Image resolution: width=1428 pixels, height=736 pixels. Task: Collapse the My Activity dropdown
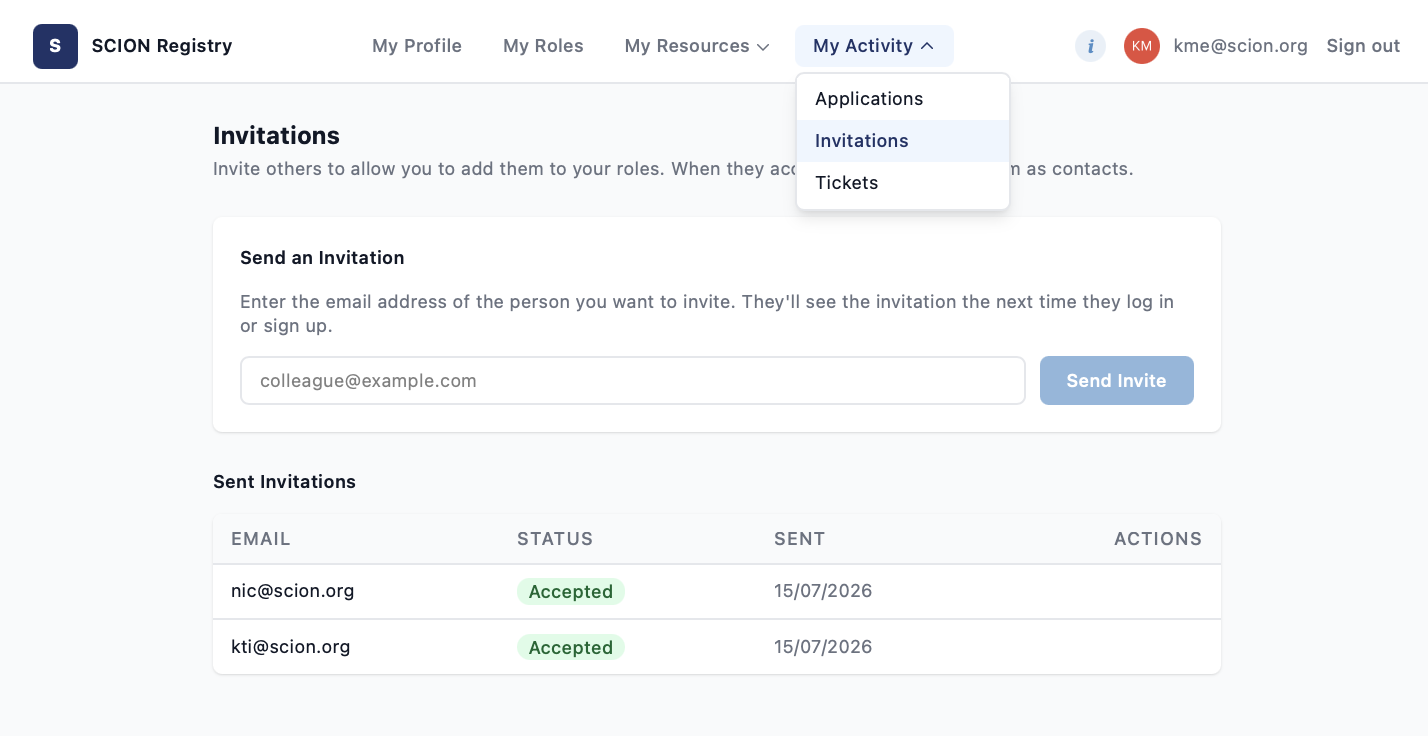coord(874,46)
